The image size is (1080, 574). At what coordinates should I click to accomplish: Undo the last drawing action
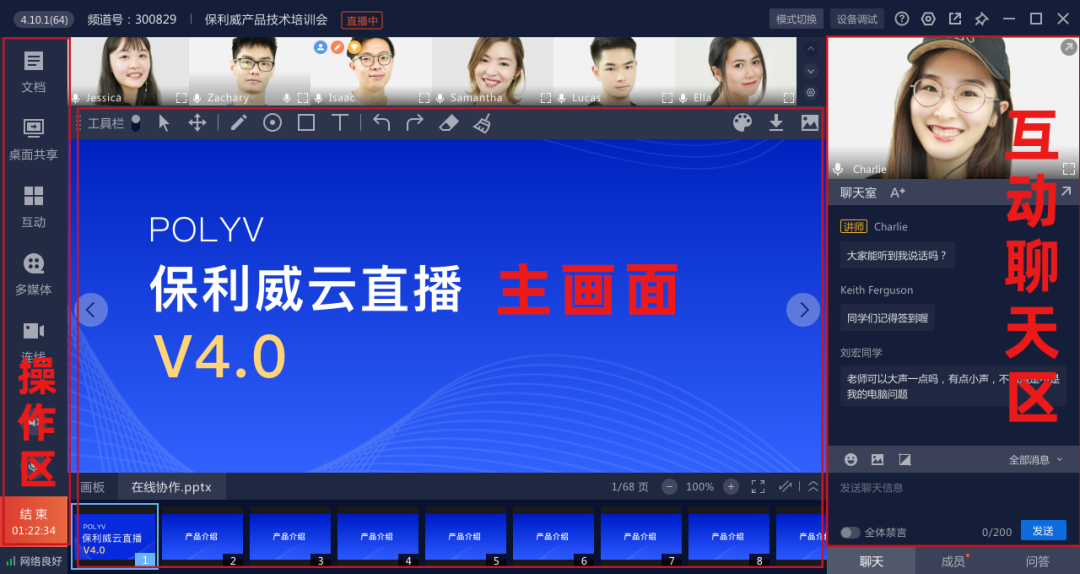[381, 122]
